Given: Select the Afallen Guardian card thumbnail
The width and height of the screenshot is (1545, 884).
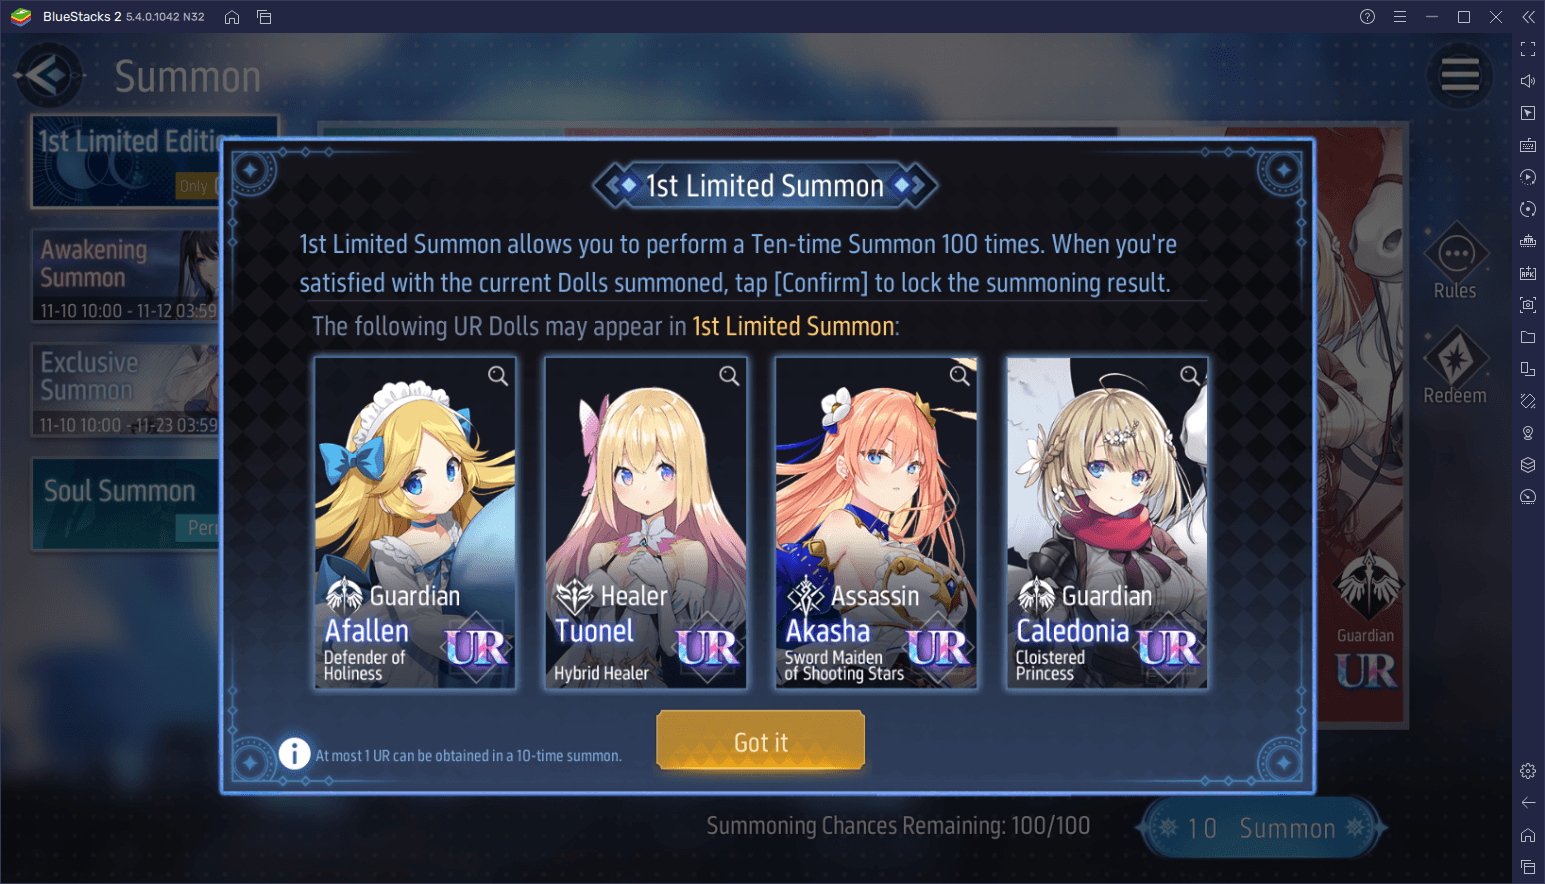Looking at the screenshot, I should (416, 523).
